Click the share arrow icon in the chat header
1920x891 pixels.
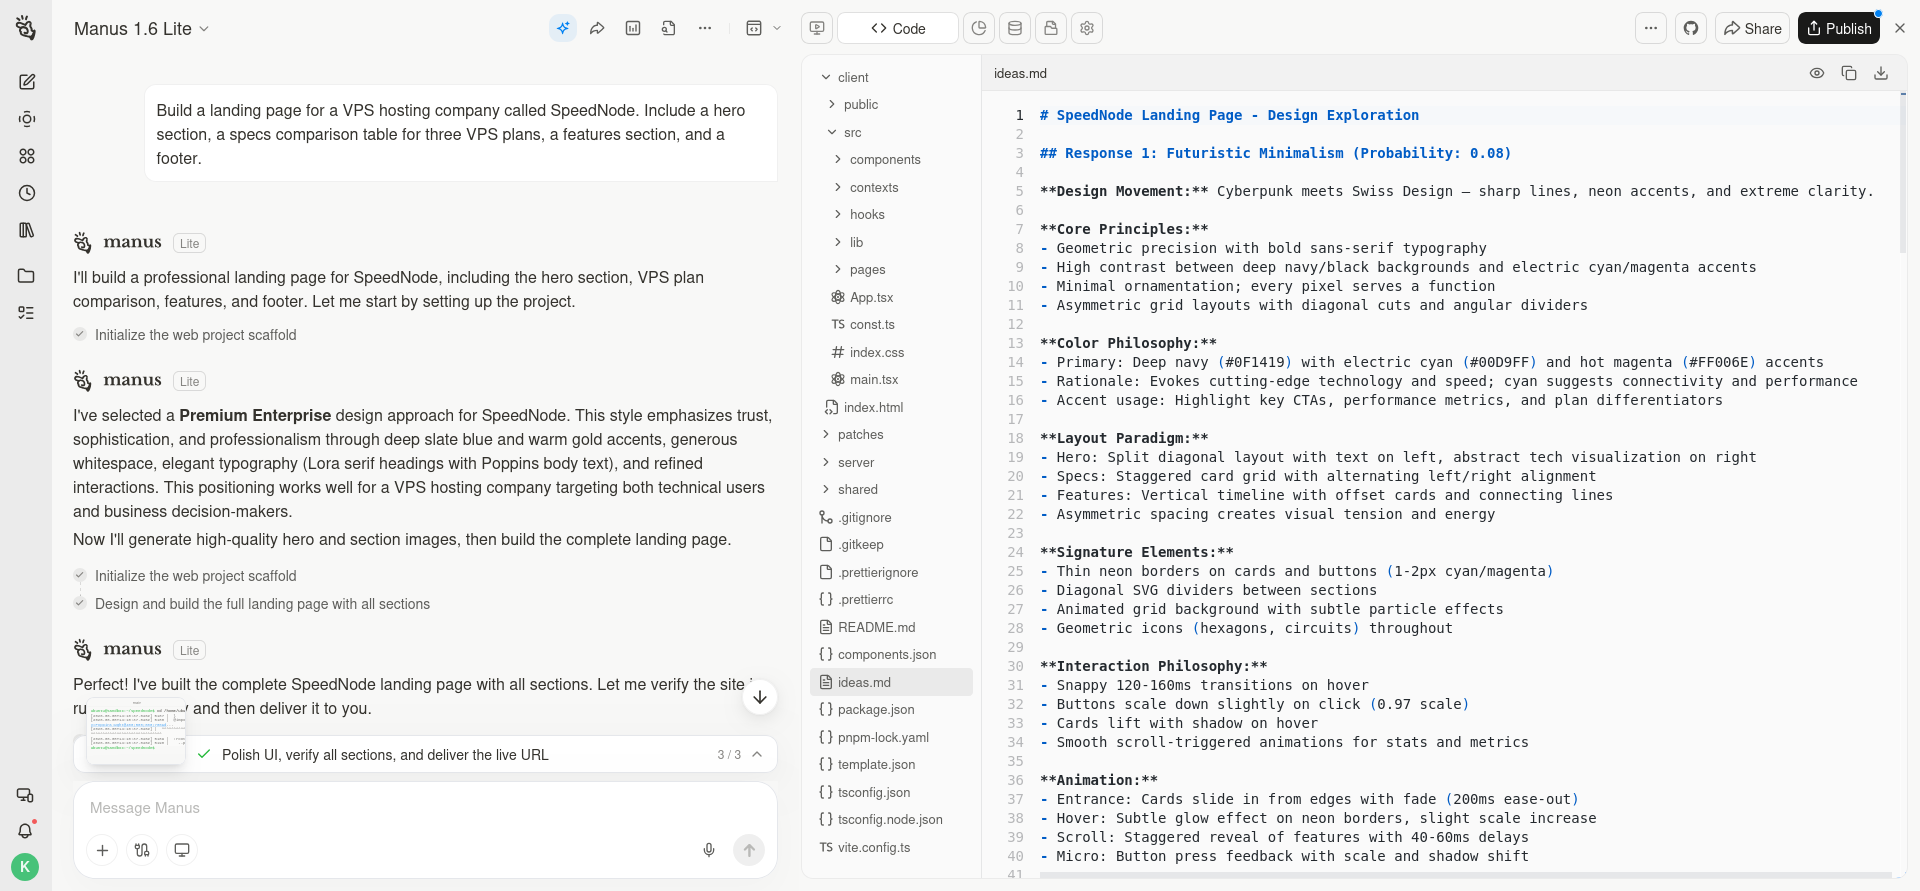pos(597,28)
